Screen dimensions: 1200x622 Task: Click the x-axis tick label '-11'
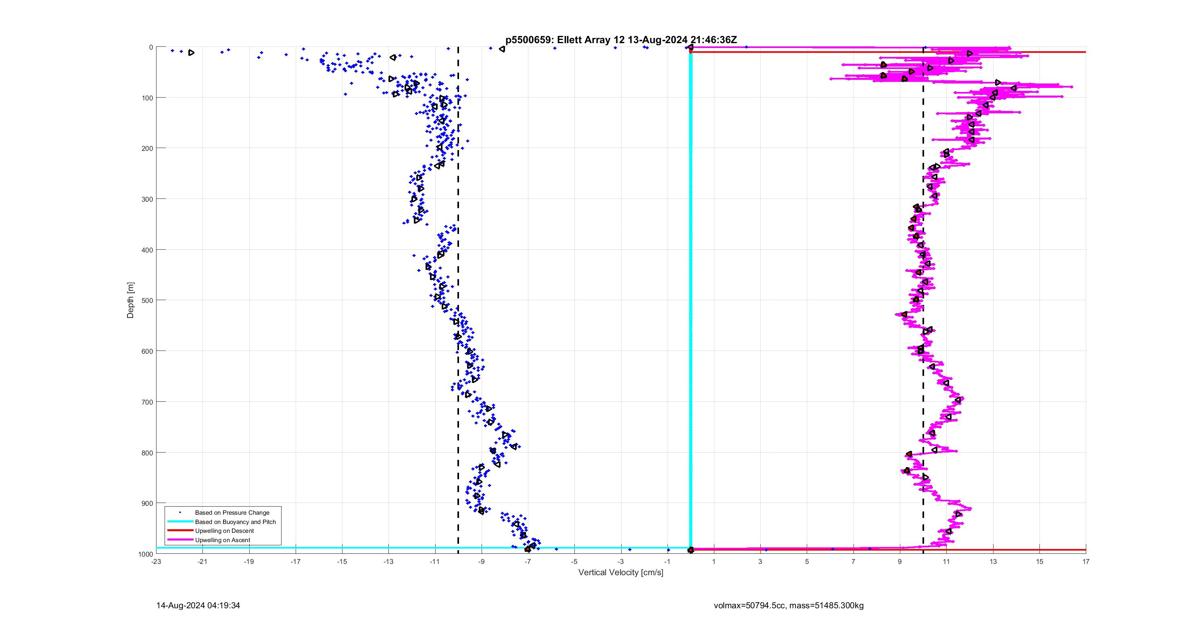(435, 561)
